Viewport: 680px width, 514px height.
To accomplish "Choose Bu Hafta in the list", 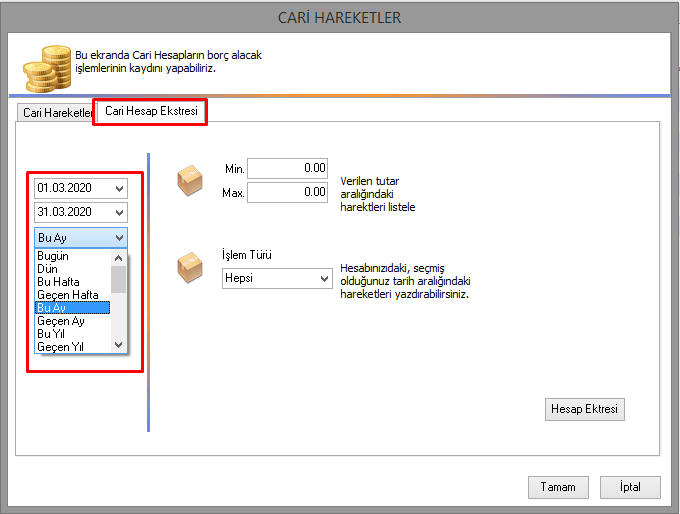I will pyautogui.click(x=58, y=282).
